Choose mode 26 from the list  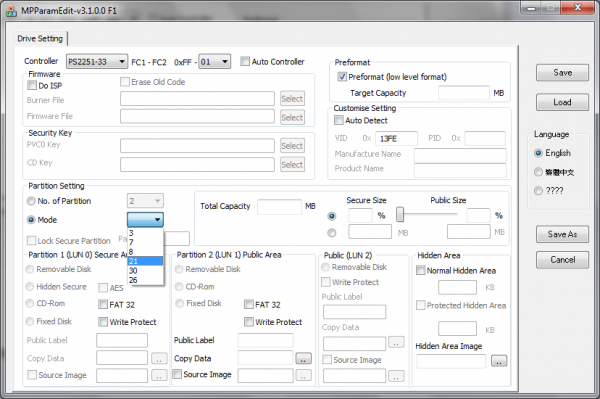click(145, 280)
